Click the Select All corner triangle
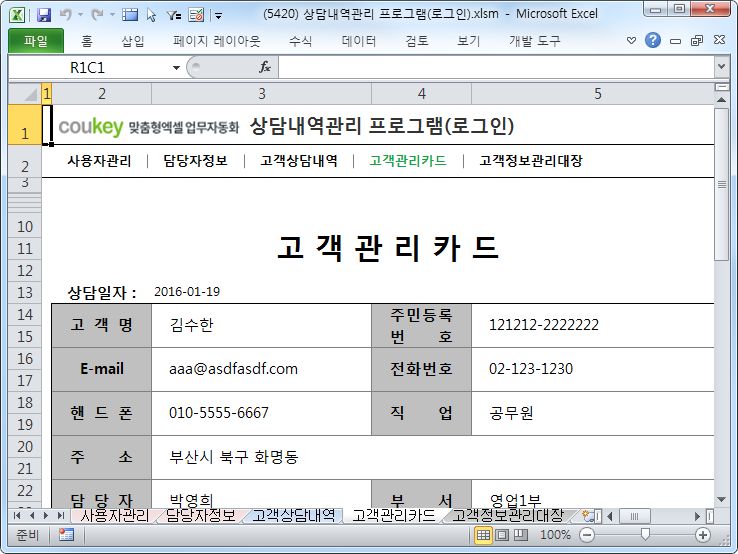This screenshot has height=554, width=738. coord(25,94)
